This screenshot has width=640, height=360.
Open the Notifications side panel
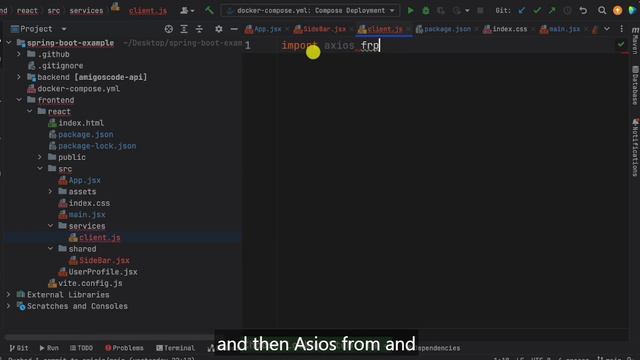(635, 147)
